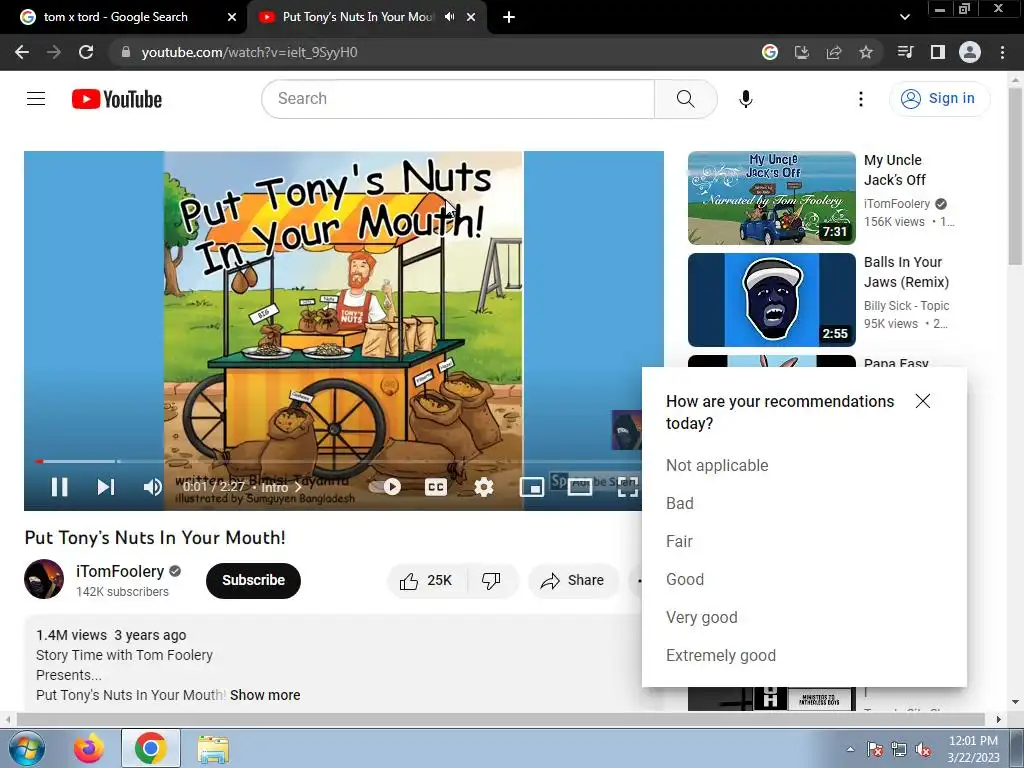Image resolution: width=1024 pixels, height=768 pixels.
Task: Open Windows Start menu
Action: click(27, 748)
